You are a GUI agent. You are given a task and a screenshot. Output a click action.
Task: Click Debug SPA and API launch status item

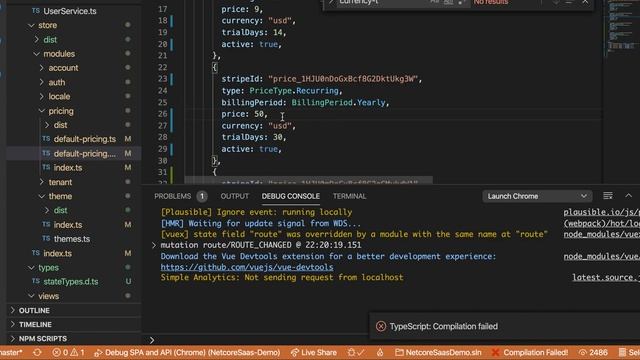click(x=187, y=352)
